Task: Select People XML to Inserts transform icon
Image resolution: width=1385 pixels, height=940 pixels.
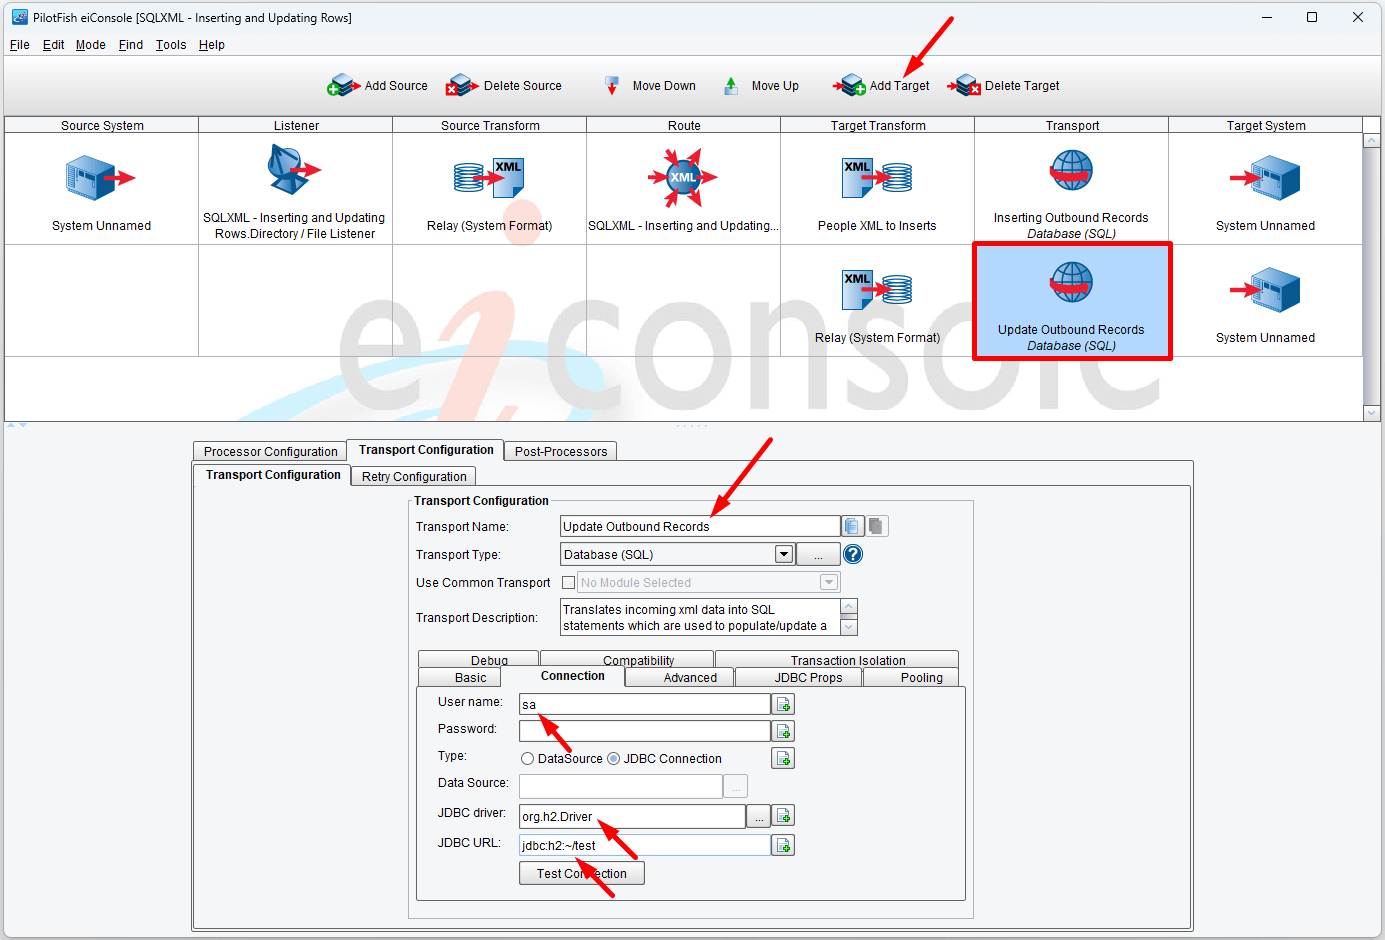Action: 877,178
